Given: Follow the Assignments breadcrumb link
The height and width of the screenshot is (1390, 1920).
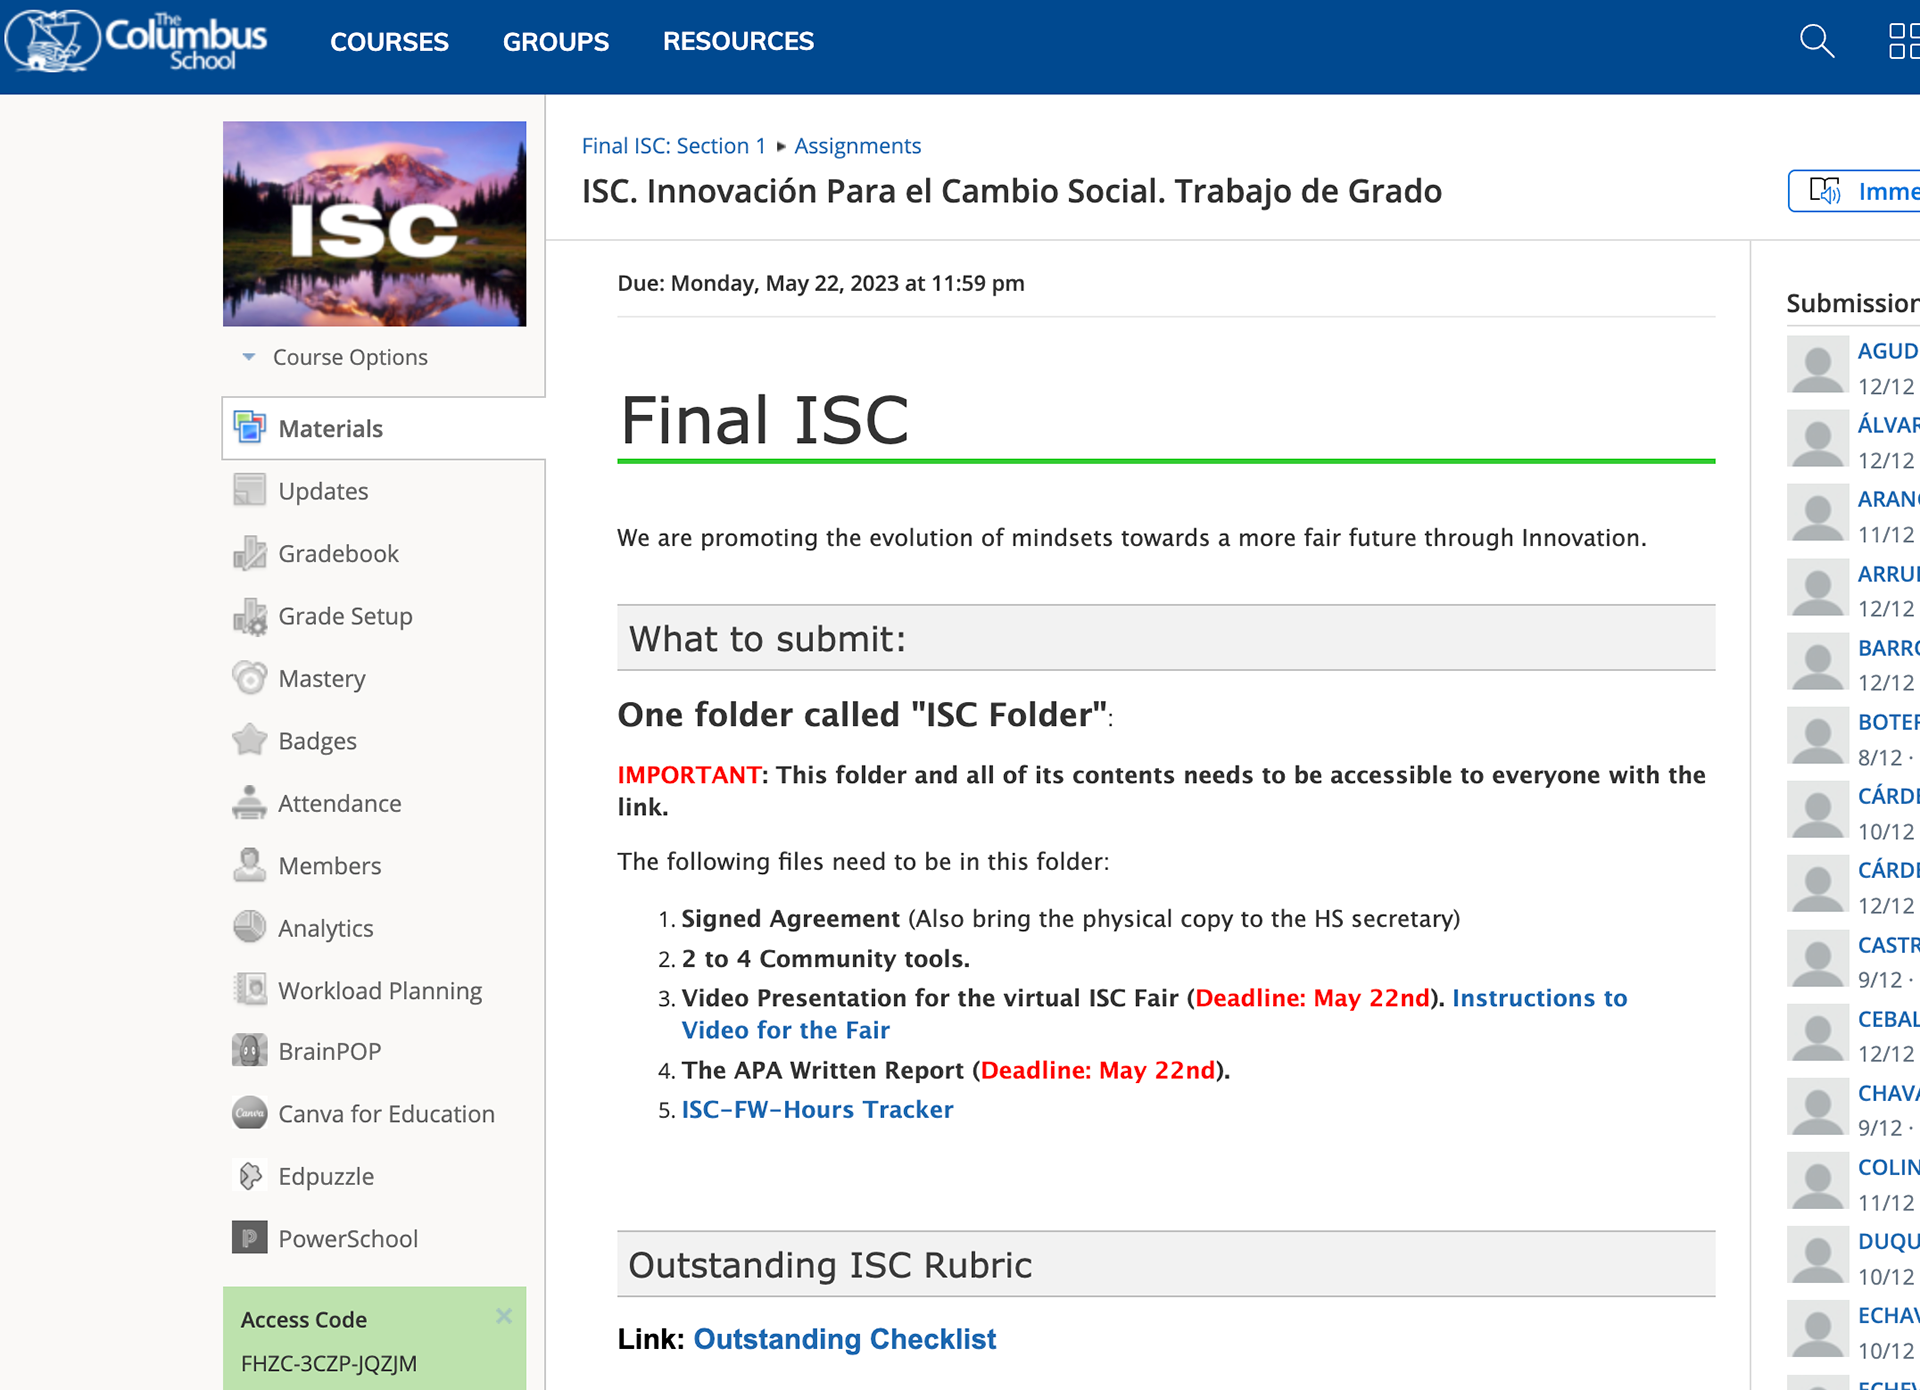Looking at the screenshot, I should 857,146.
